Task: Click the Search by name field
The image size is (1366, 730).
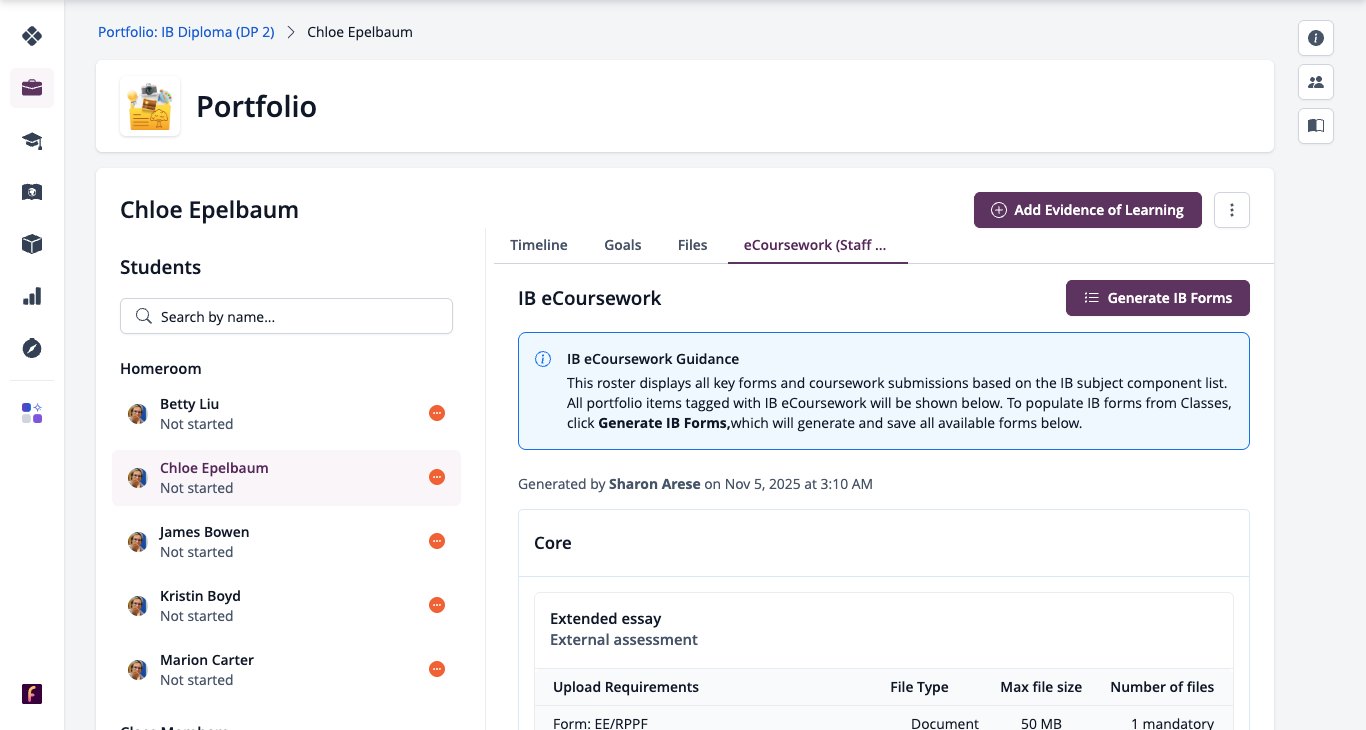Action: click(286, 316)
